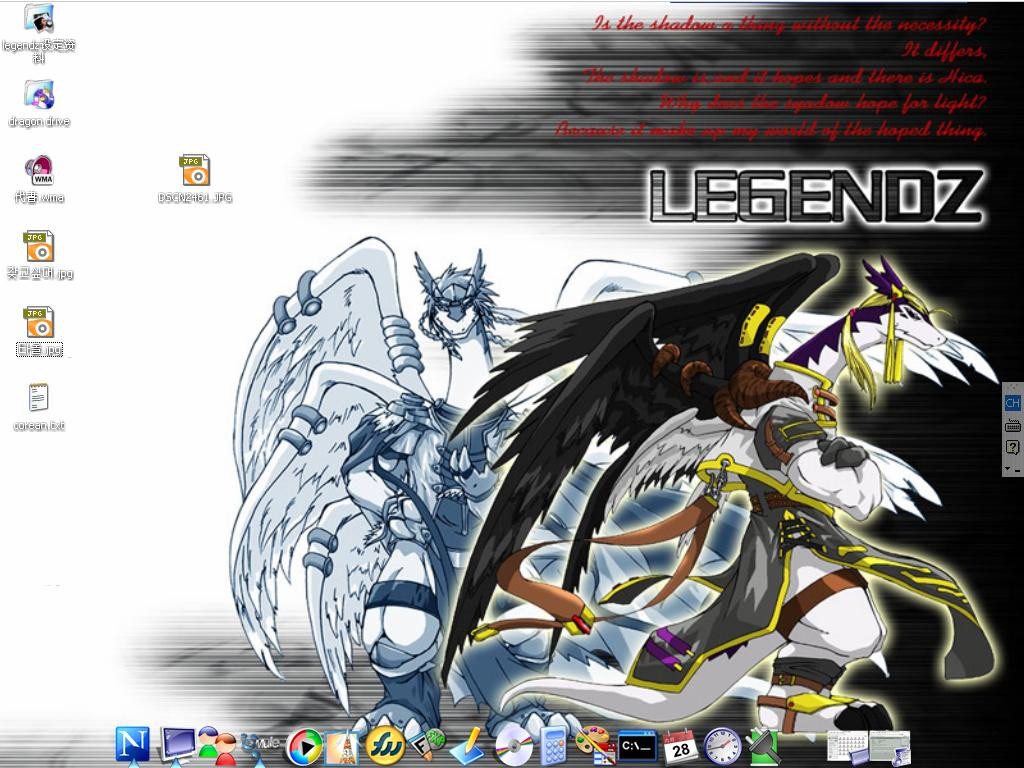Open the Netscape N icon in the dock
Image resolution: width=1024 pixels, height=768 pixels.
point(133,744)
